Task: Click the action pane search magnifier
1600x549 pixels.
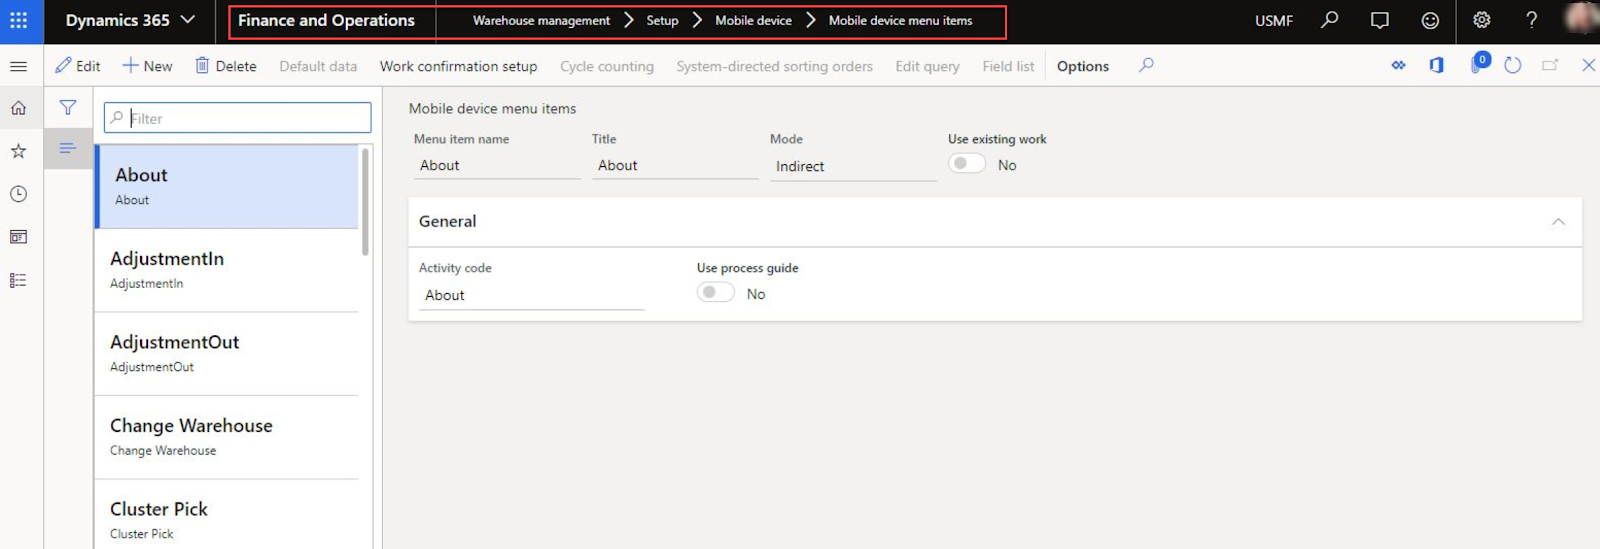Action: [x=1146, y=65]
